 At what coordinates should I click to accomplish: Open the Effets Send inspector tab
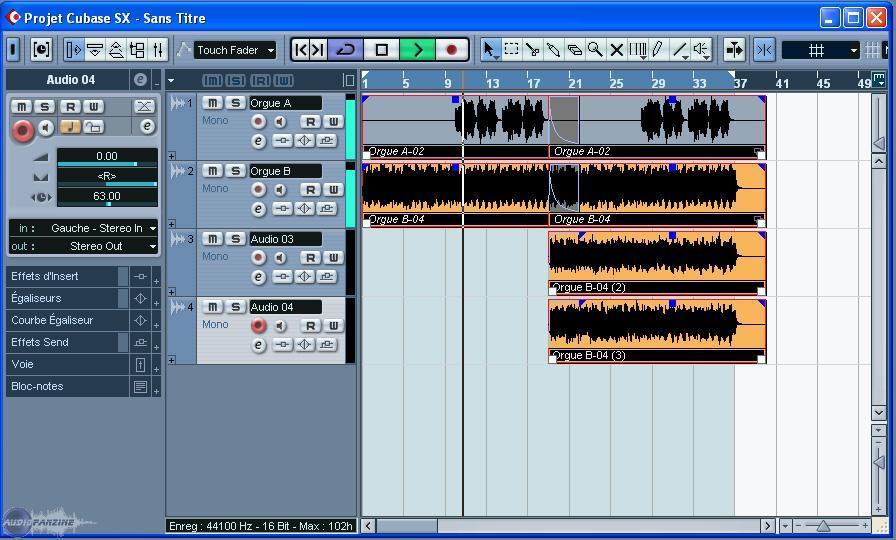pos(65,342)
